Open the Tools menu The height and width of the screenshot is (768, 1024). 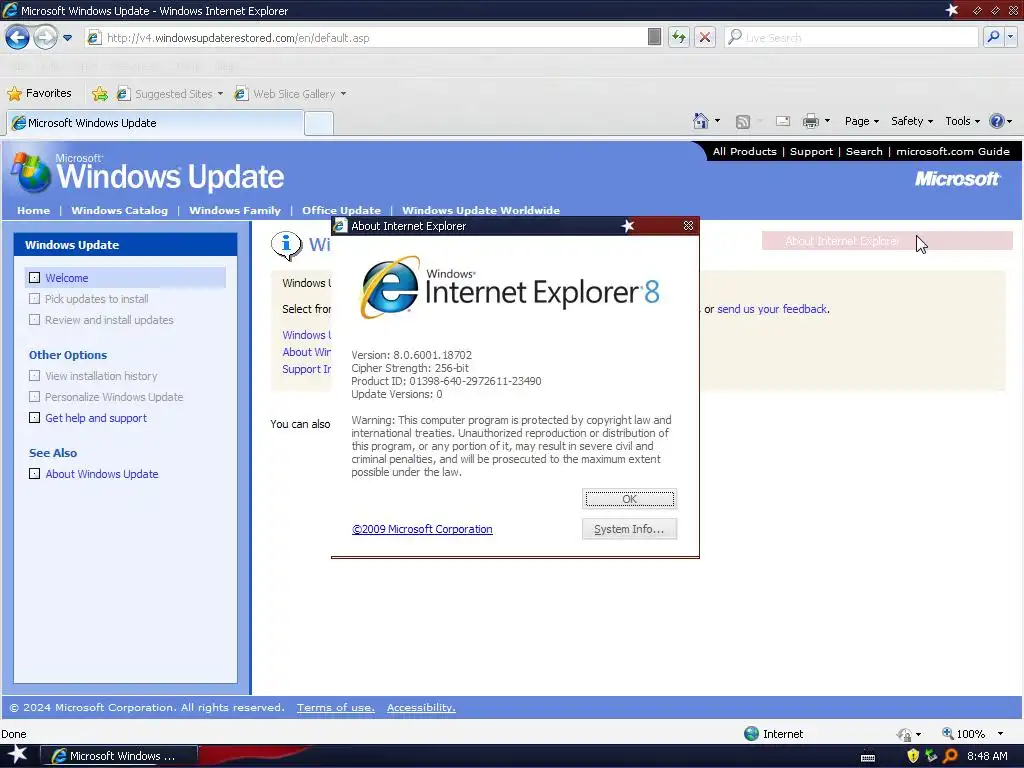pyautogui.click(x=962, y=121)
